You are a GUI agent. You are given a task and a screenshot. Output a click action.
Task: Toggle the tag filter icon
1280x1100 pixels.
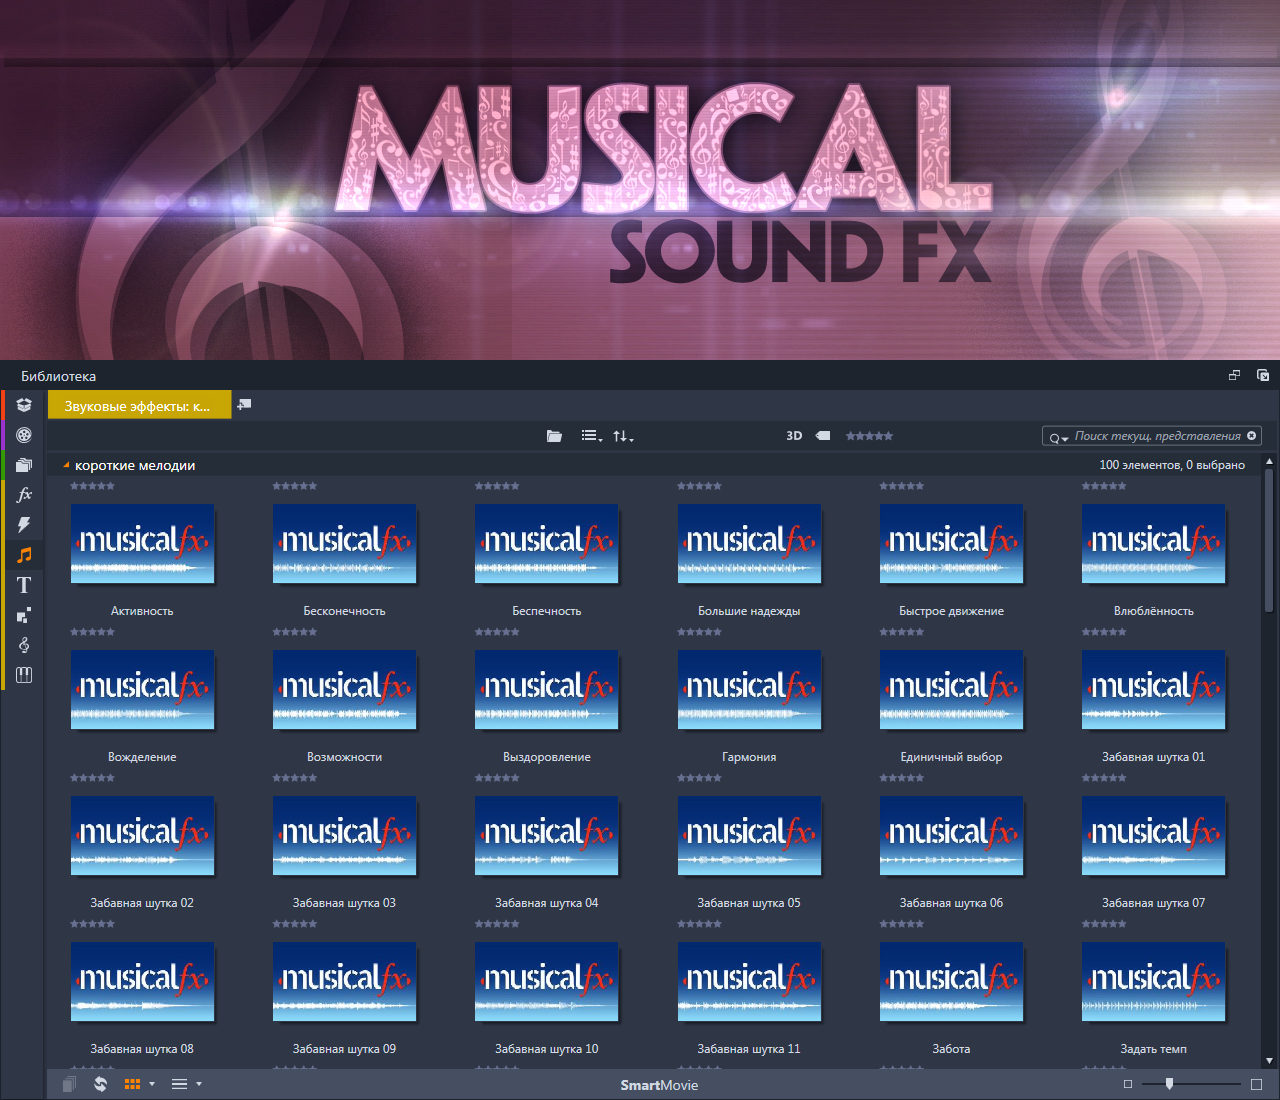tap(823, 436)
